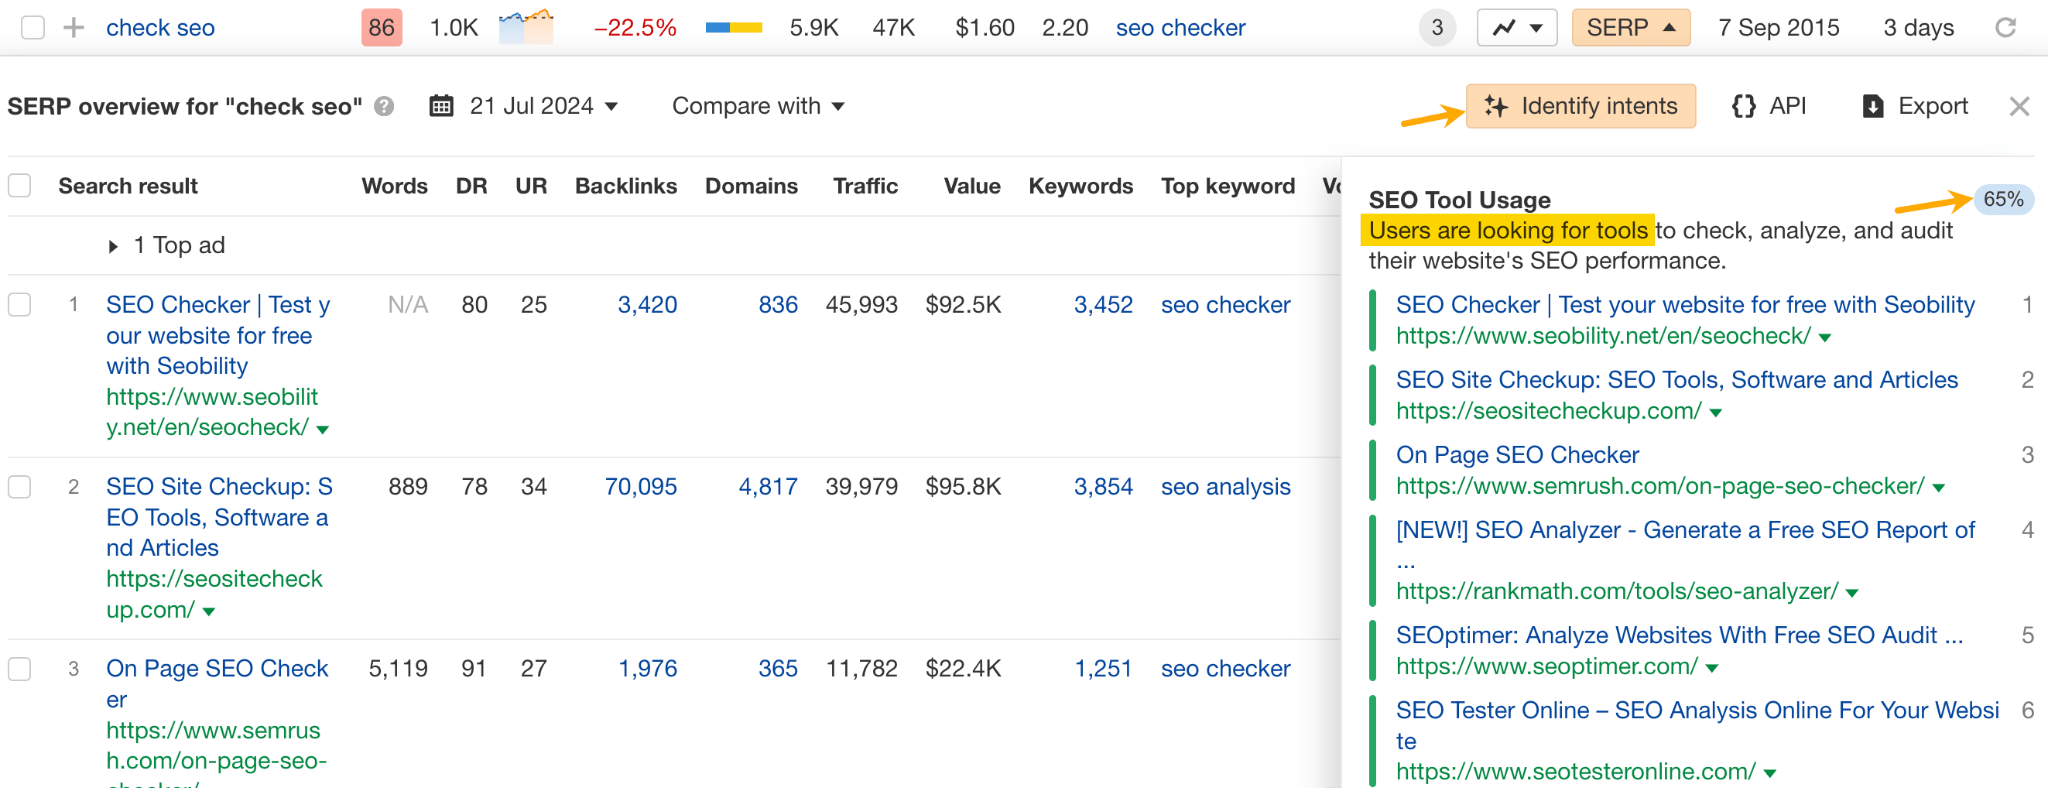The image size is (2048, 788).
Task: Open the trend chart icon dropdown
Action: (1516, 28)
